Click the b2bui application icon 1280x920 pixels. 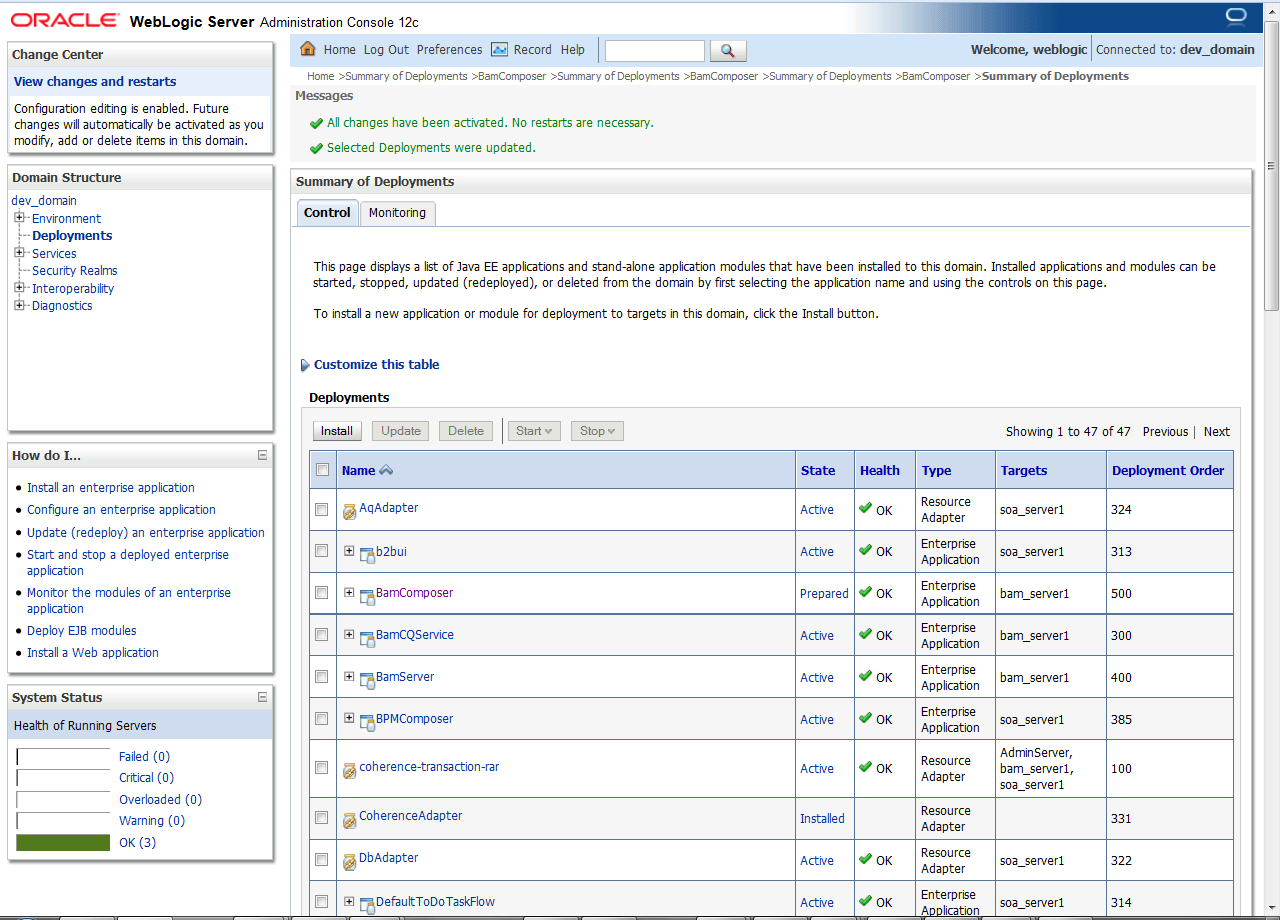pyautogui.click(x=367, y=555)
